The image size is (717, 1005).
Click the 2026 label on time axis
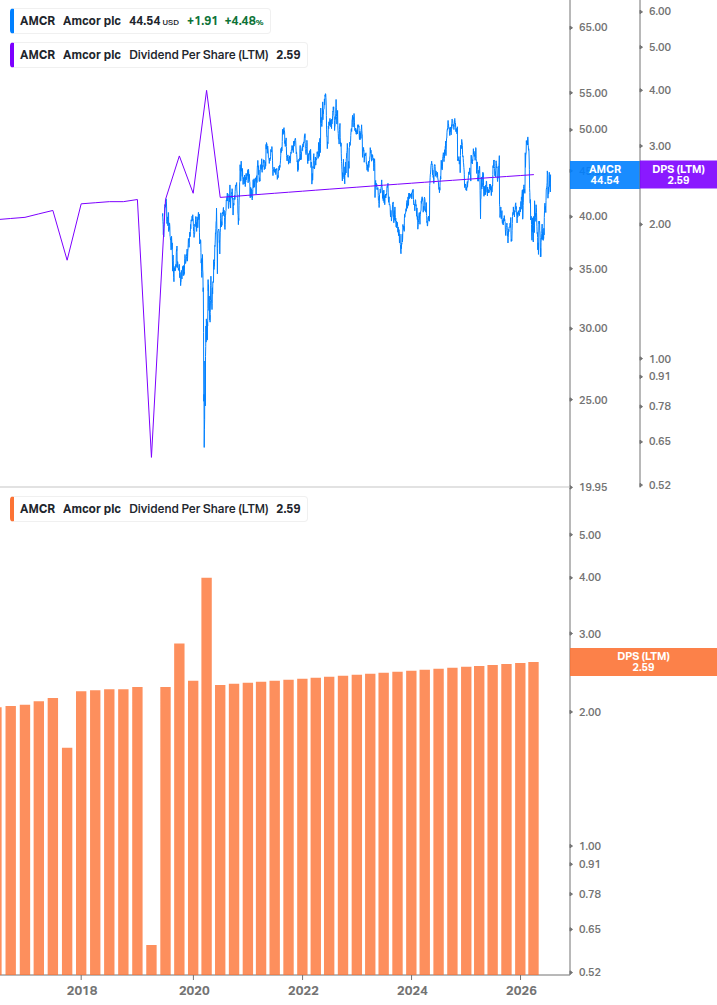[522, 991]
